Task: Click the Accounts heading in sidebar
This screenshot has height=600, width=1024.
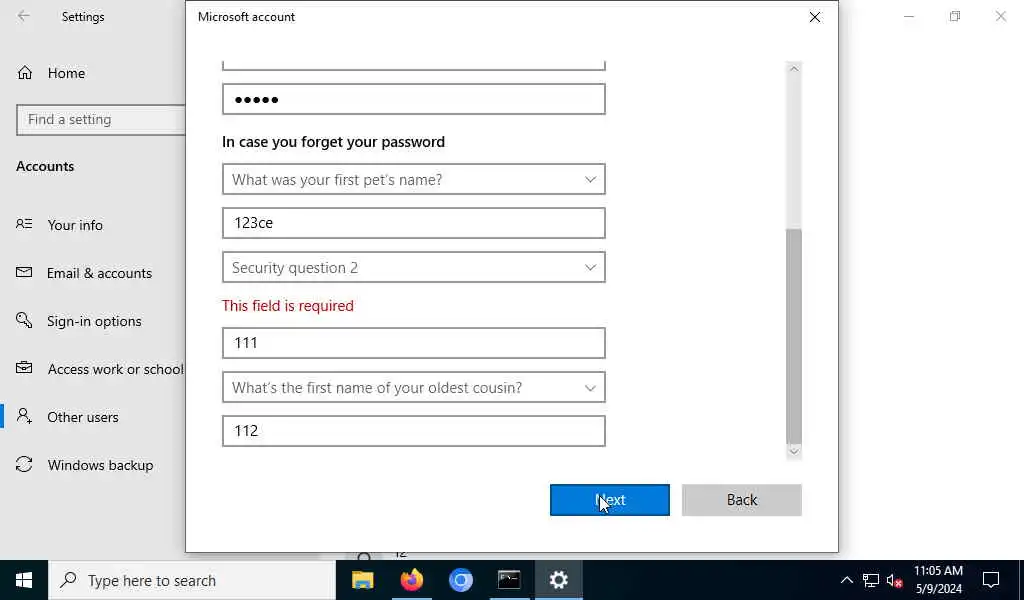Action: 45,166
